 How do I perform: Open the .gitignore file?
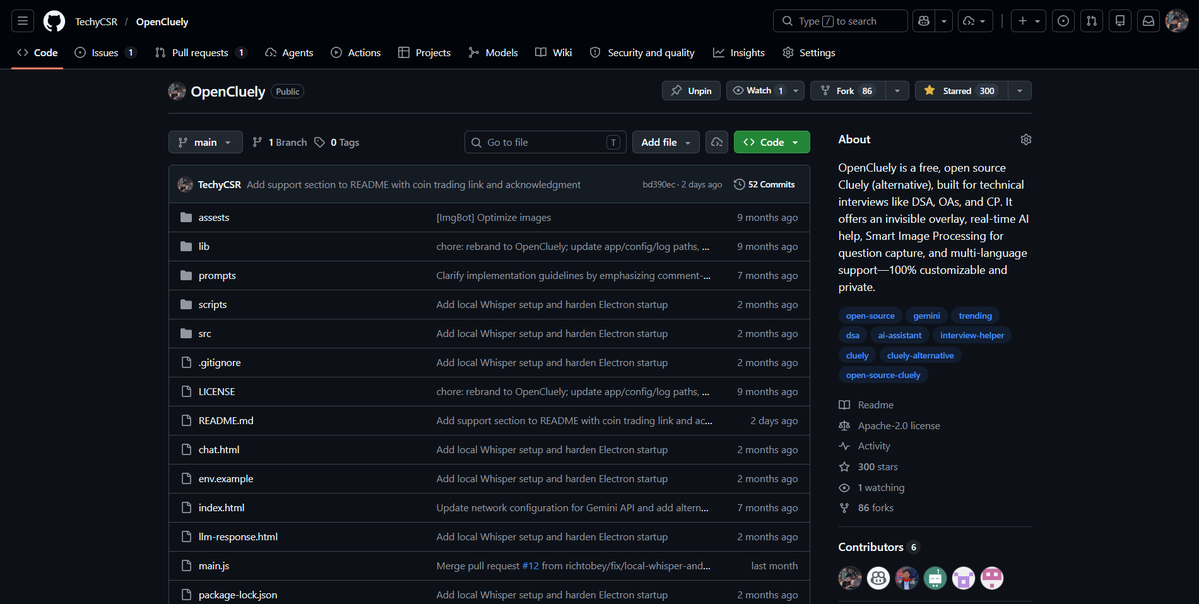(x=219, y=363)
